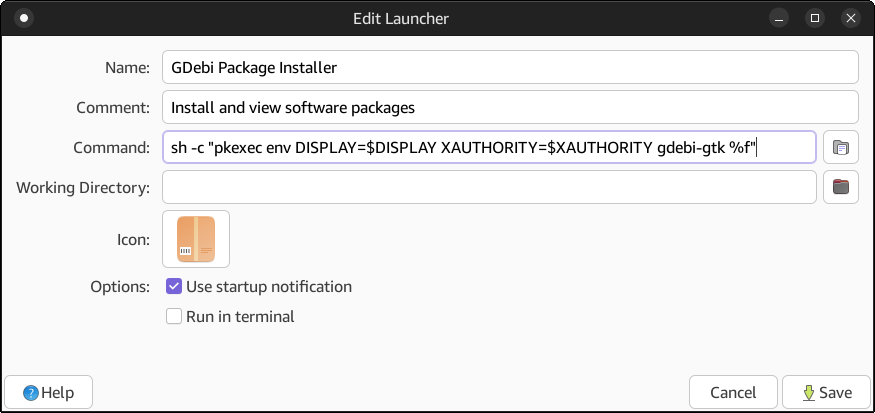
Task: Open the window menu dot icon
Action: click(24, 18)
